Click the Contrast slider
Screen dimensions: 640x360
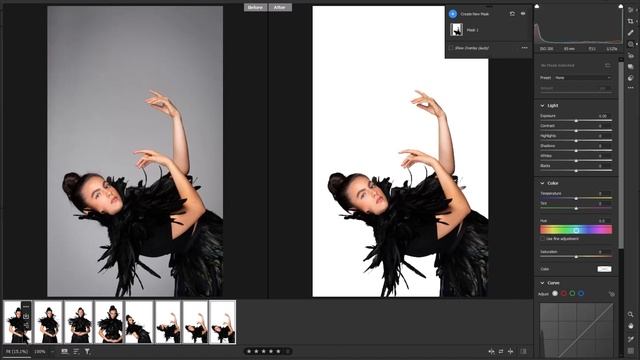576,131
